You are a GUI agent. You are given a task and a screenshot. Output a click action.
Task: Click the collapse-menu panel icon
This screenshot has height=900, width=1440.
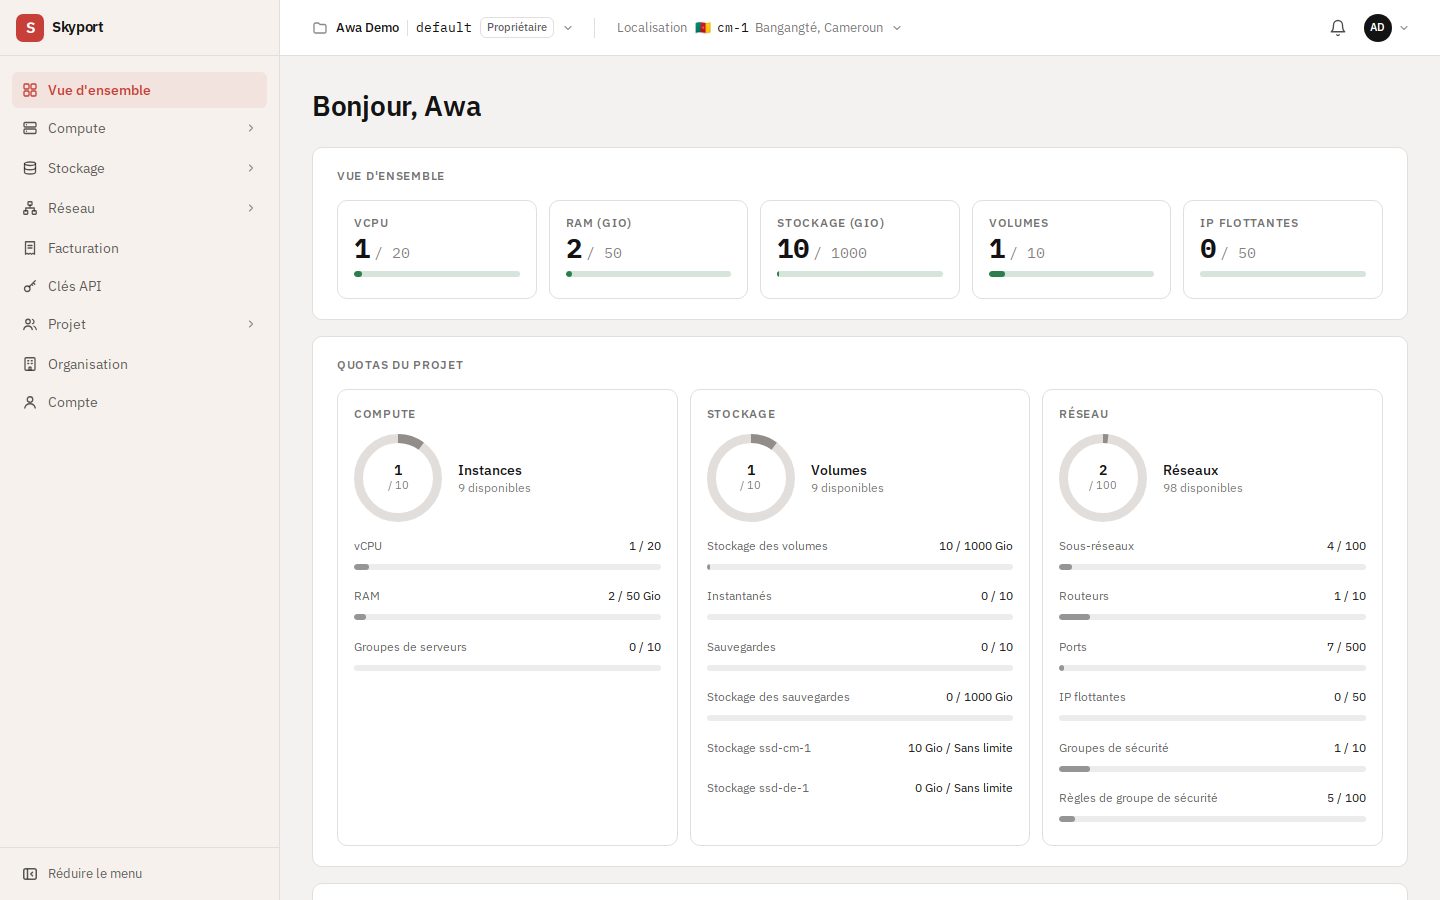(30, 874)
